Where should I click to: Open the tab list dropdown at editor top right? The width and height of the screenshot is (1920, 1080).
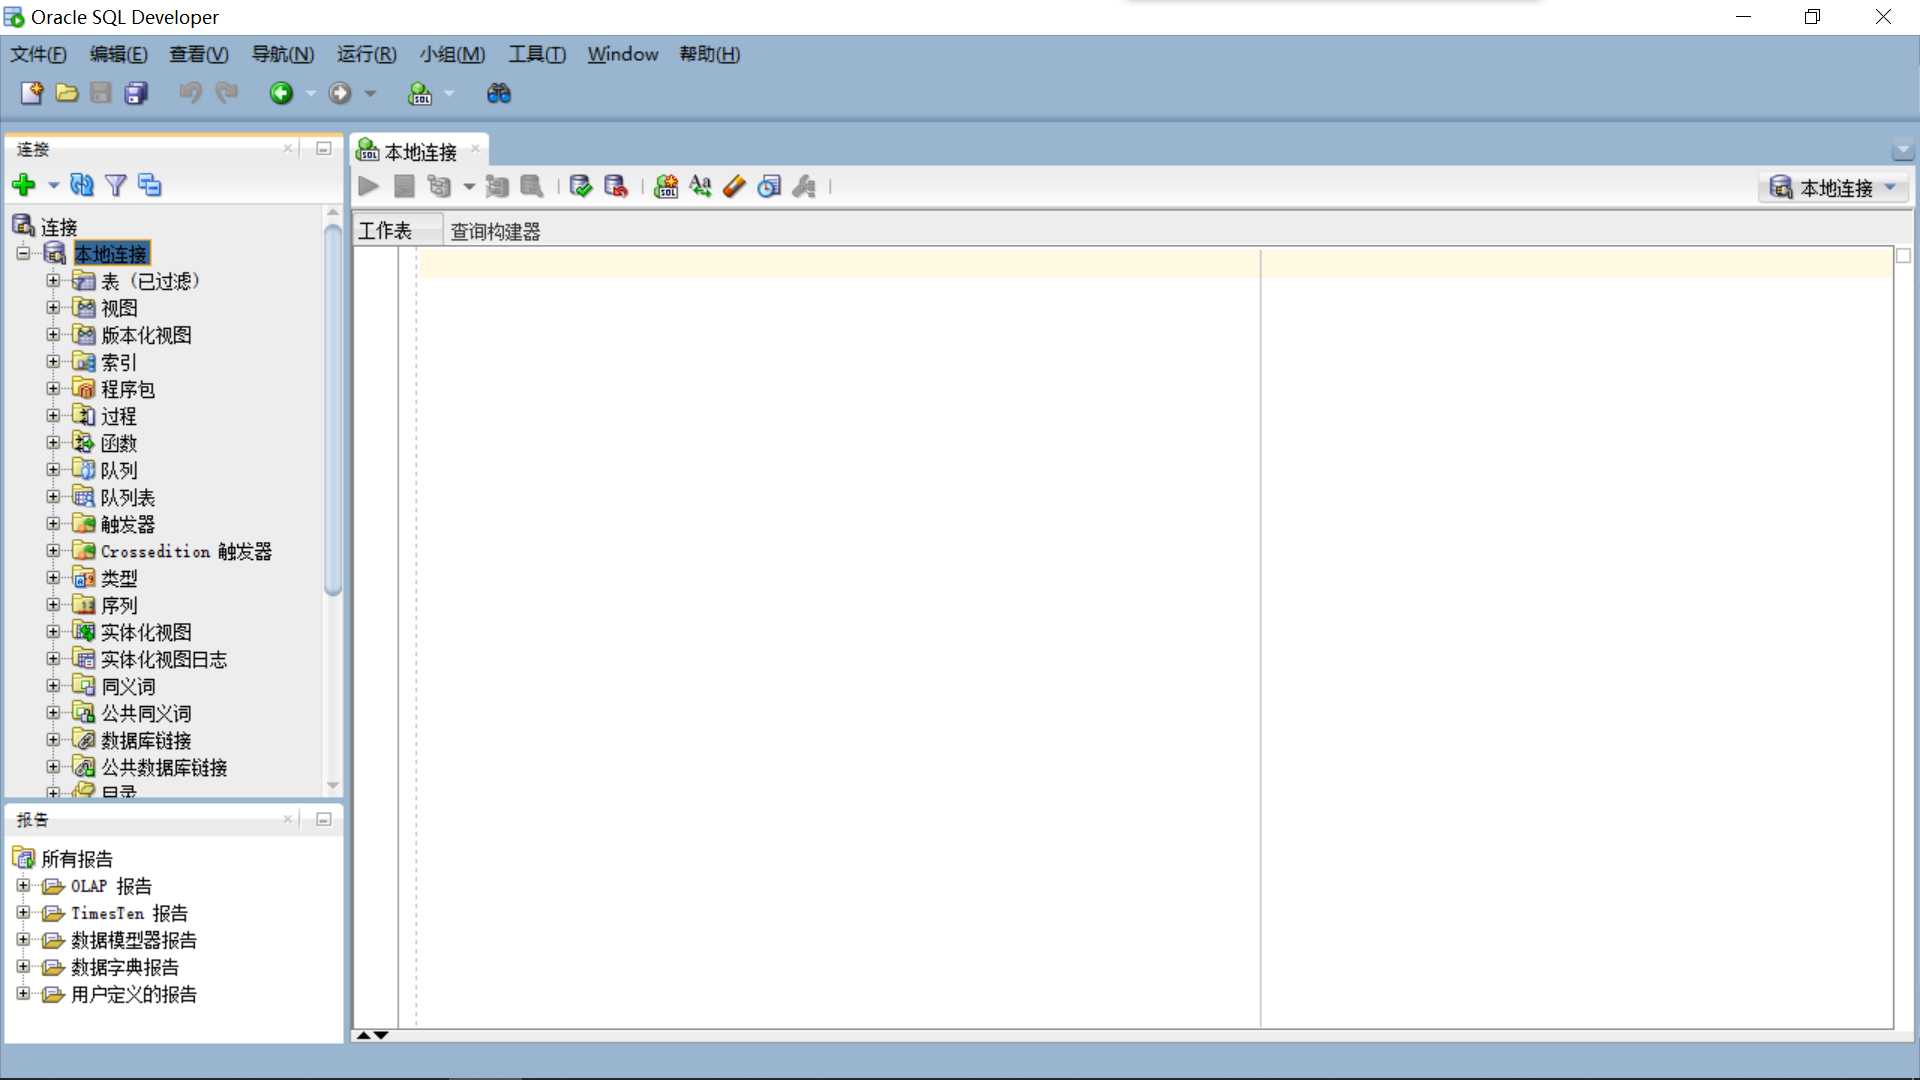click(1903, 151)
